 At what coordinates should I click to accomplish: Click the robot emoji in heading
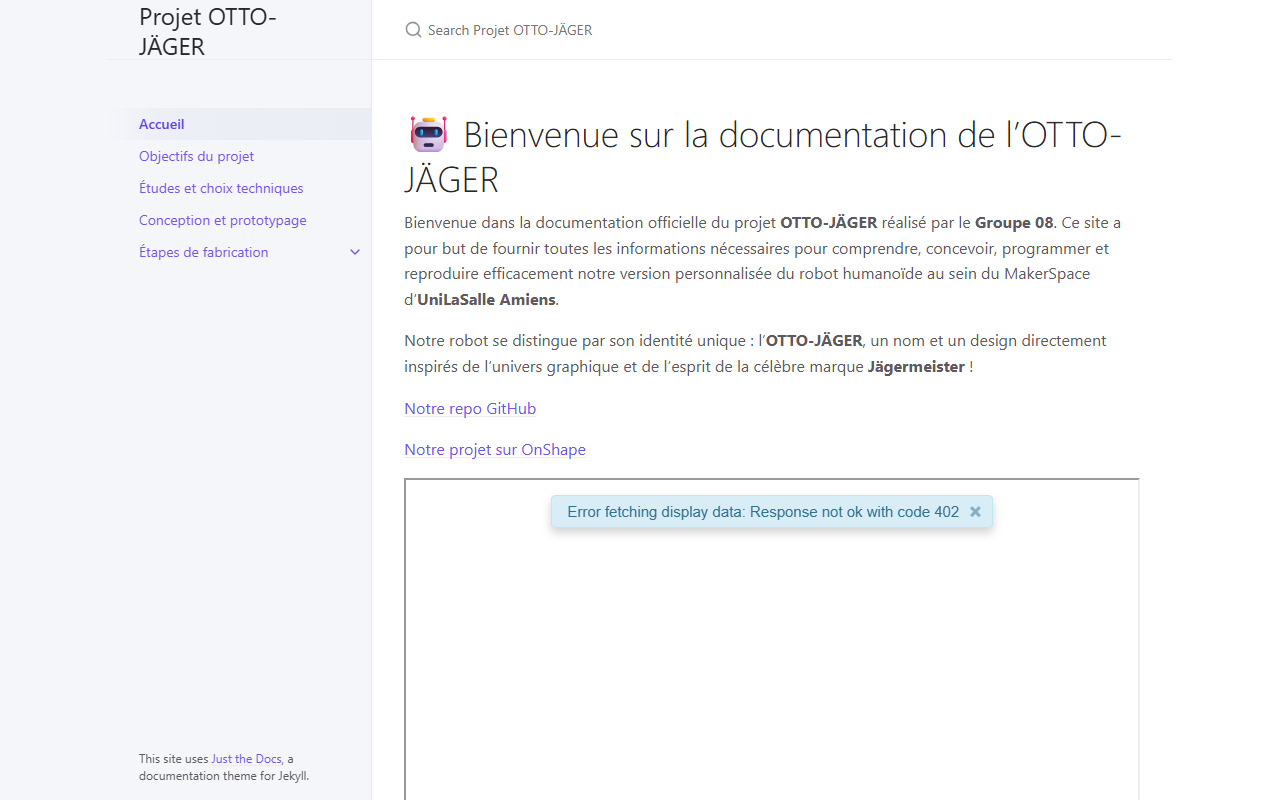[x=429, y=134]
